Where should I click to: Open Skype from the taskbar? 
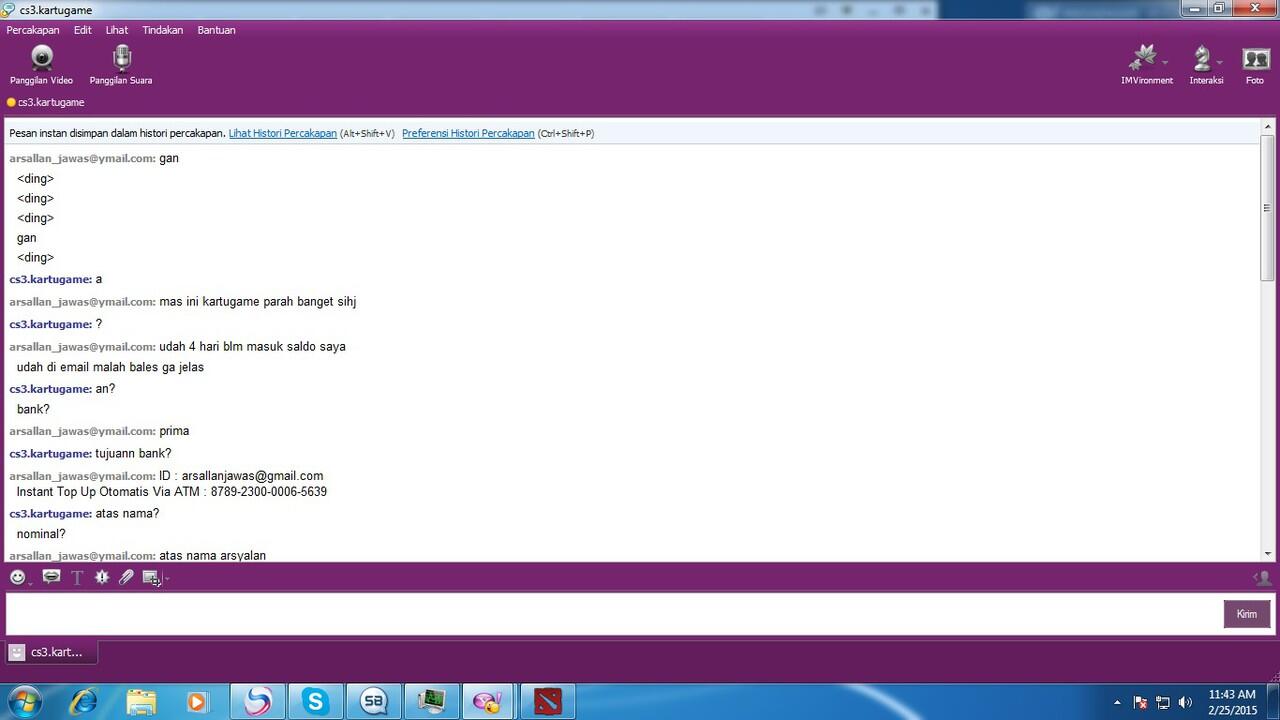pos(316,701)
